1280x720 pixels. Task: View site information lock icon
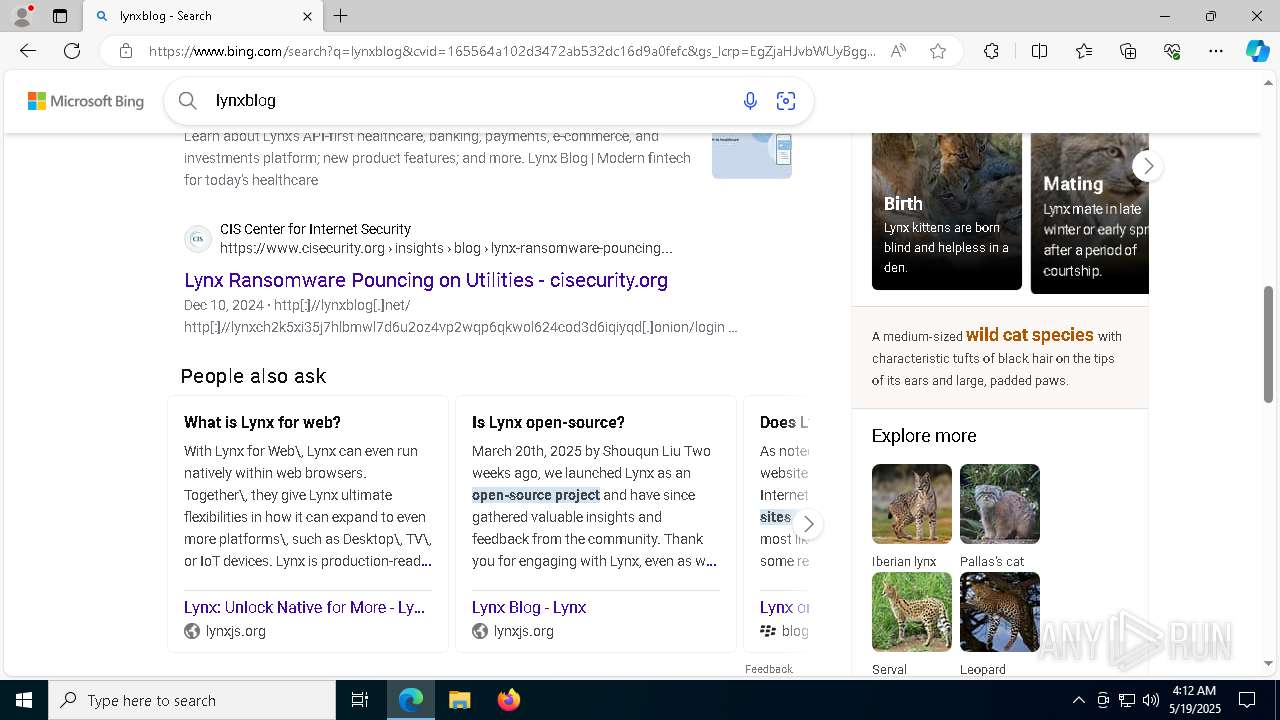[126, 51]
